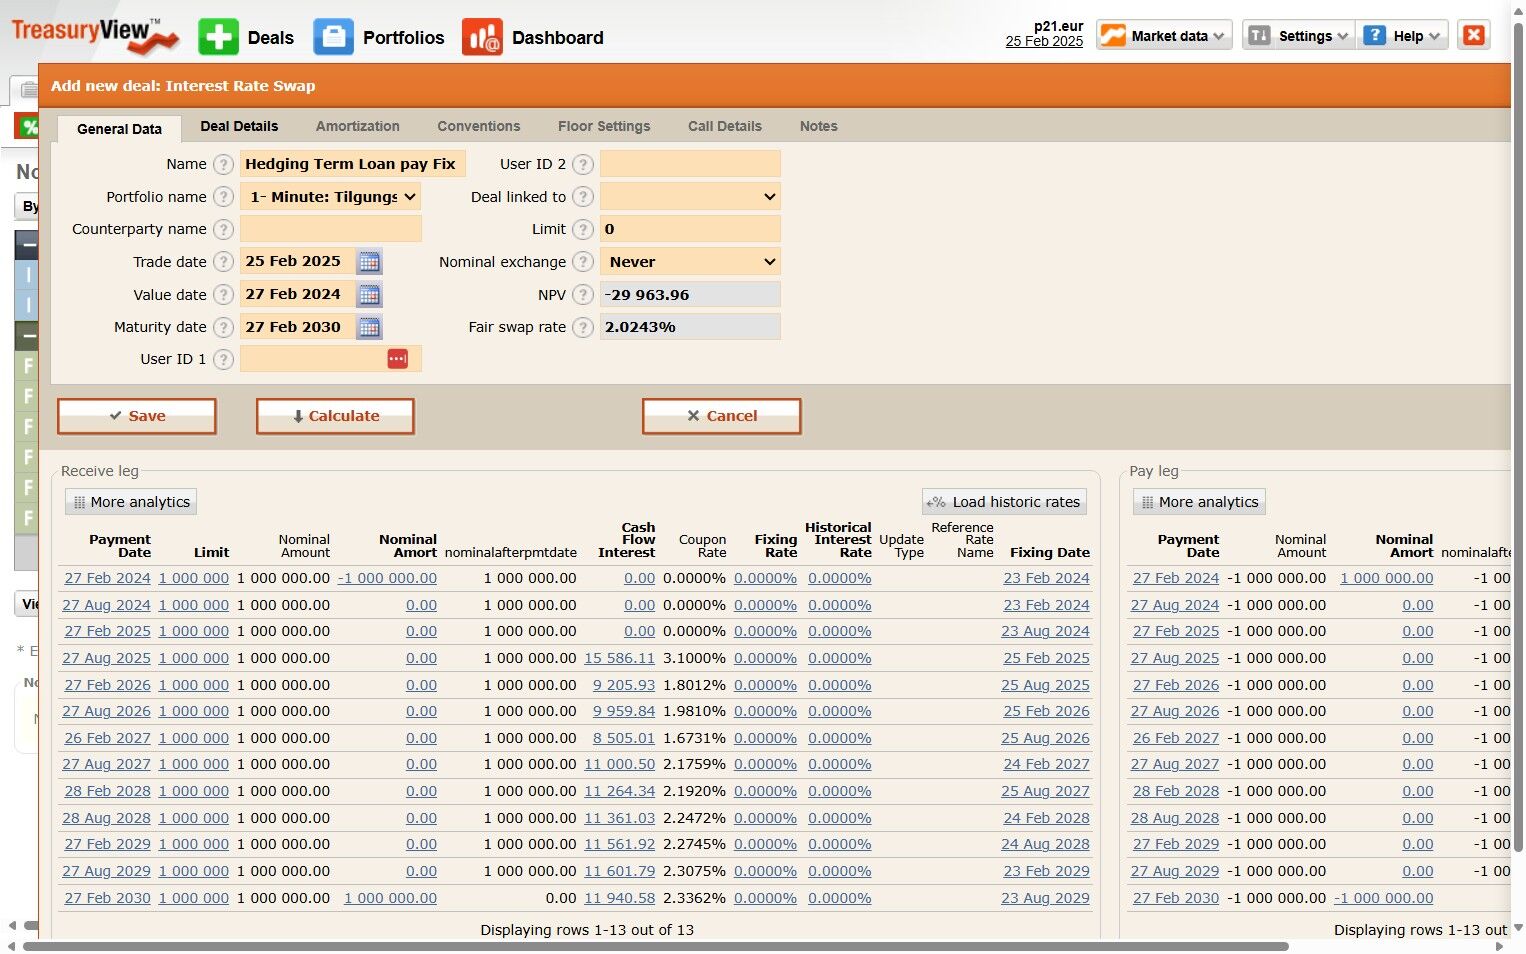
Task: Open the Maturity date calendar icon
Action: pos(369,327)
